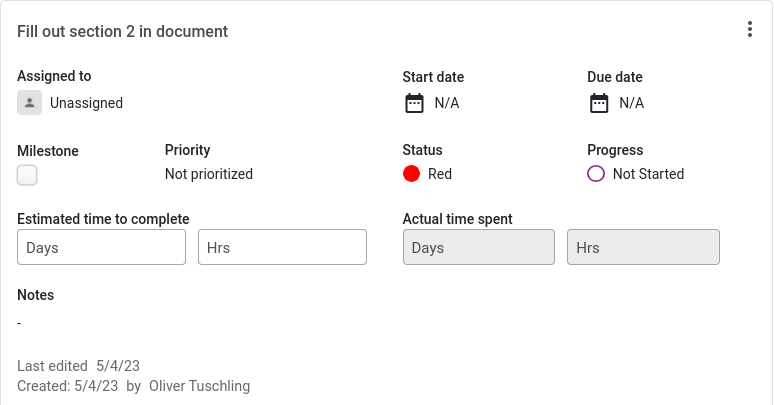Click the Due date calendar icon

coord(599,103)
